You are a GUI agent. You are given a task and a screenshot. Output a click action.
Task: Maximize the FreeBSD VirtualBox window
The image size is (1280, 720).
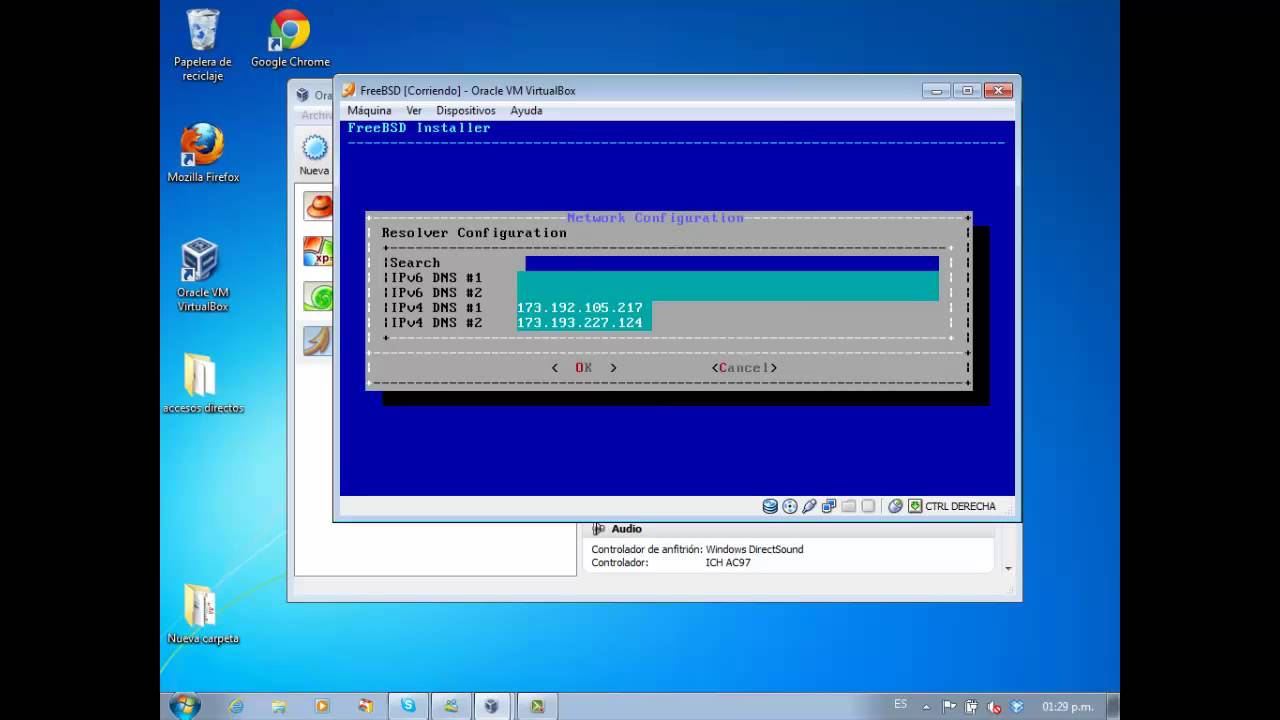pyautogui.click(x=967, y=91)
